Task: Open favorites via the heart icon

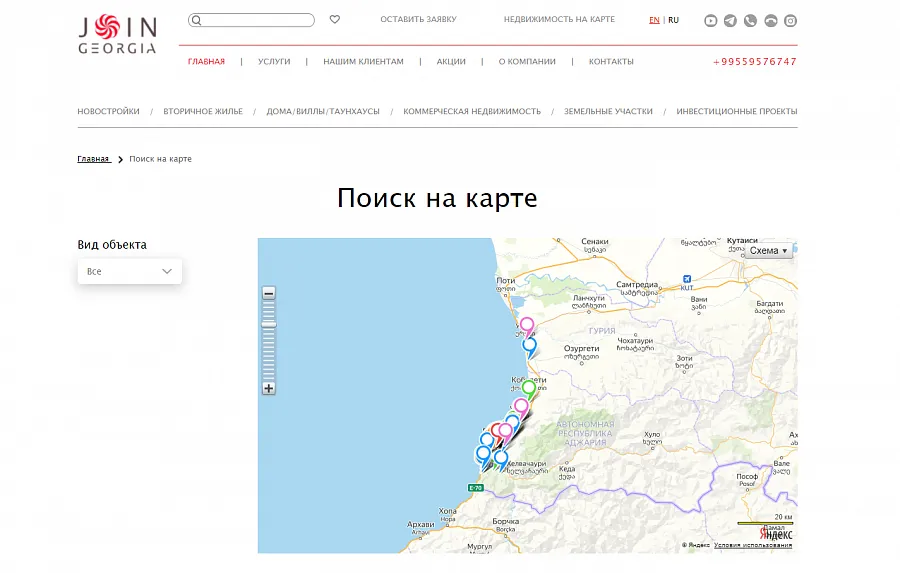Action: pos(335,20)
